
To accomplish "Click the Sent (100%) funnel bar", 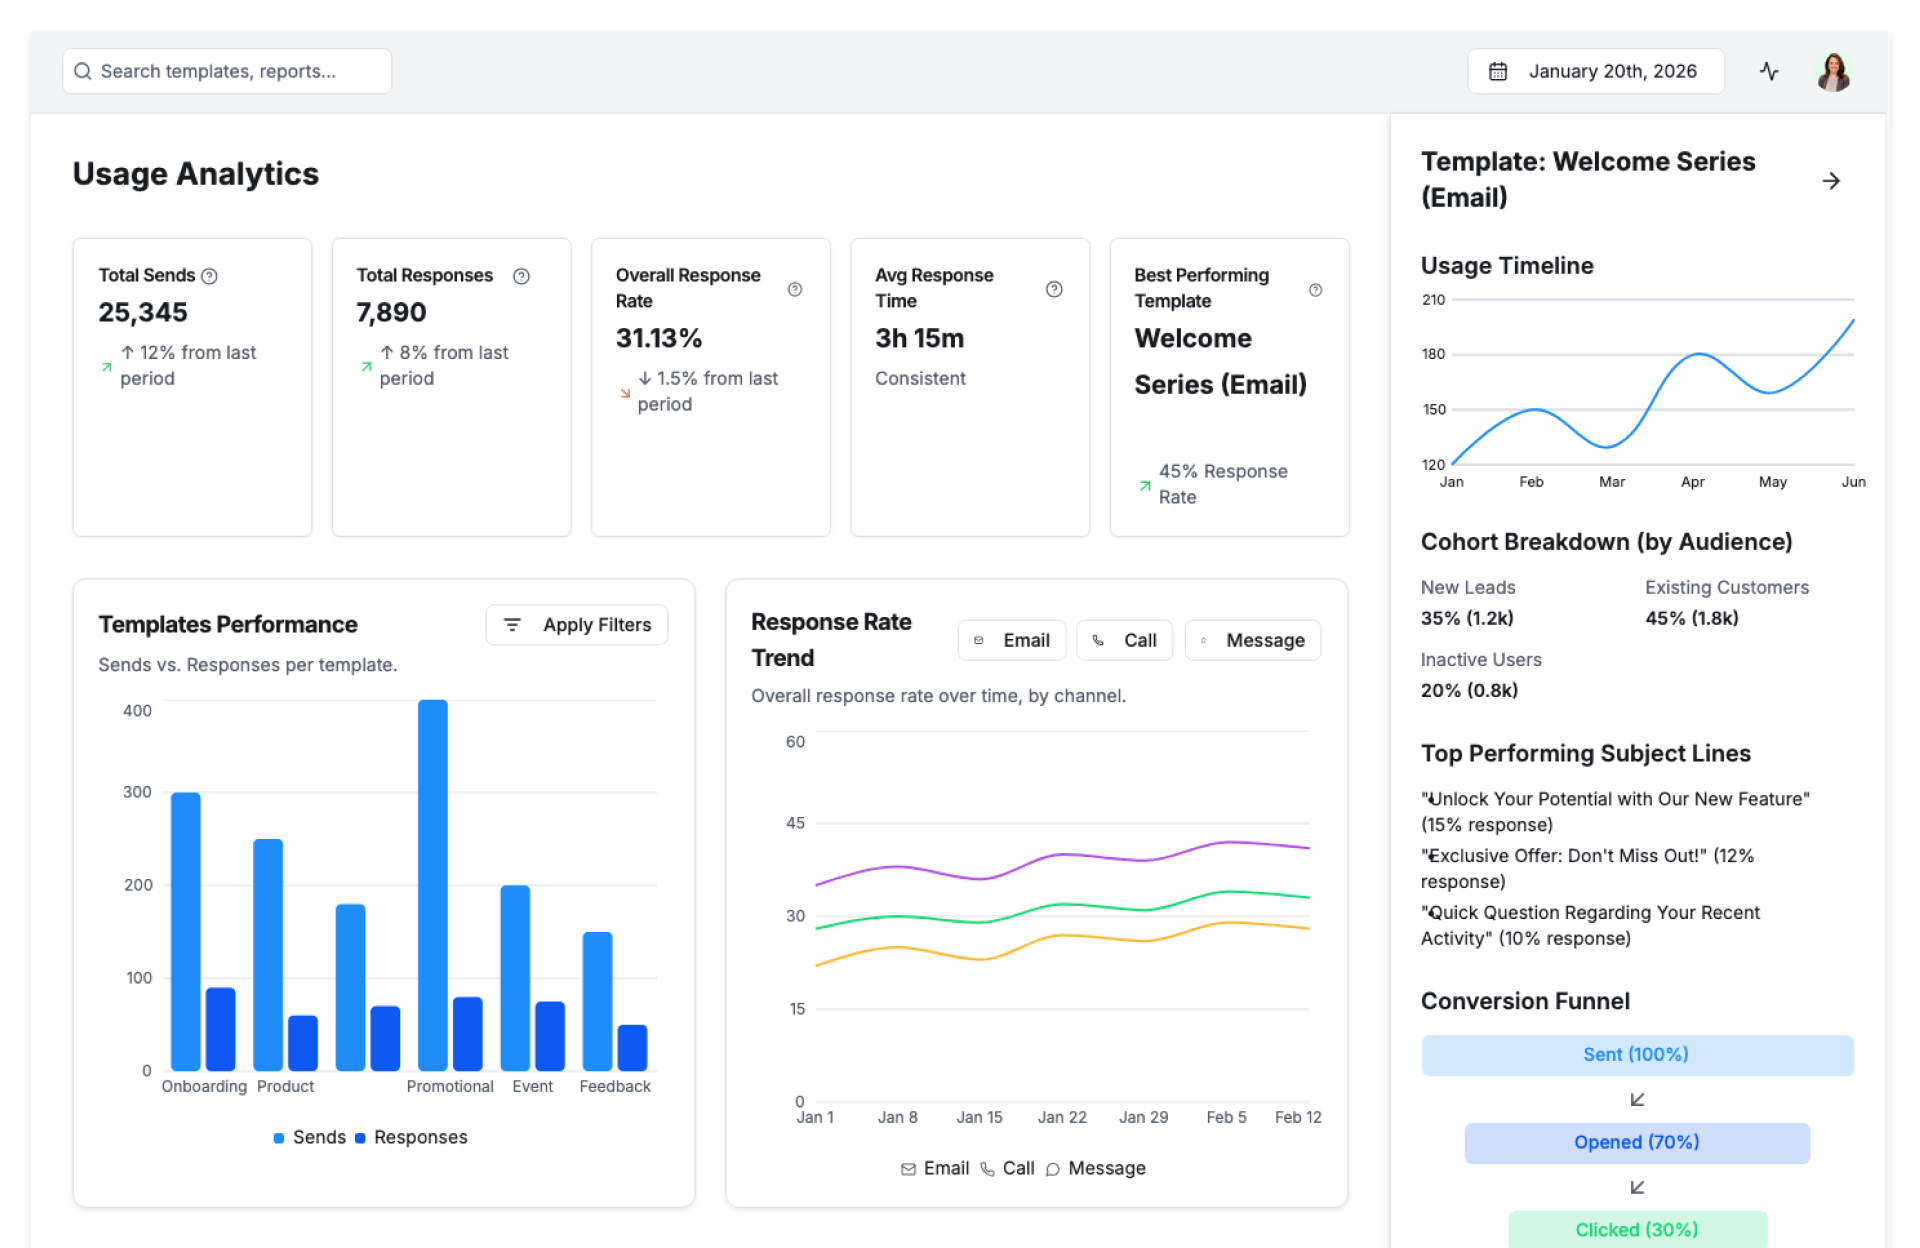I will point(1636,1055).
